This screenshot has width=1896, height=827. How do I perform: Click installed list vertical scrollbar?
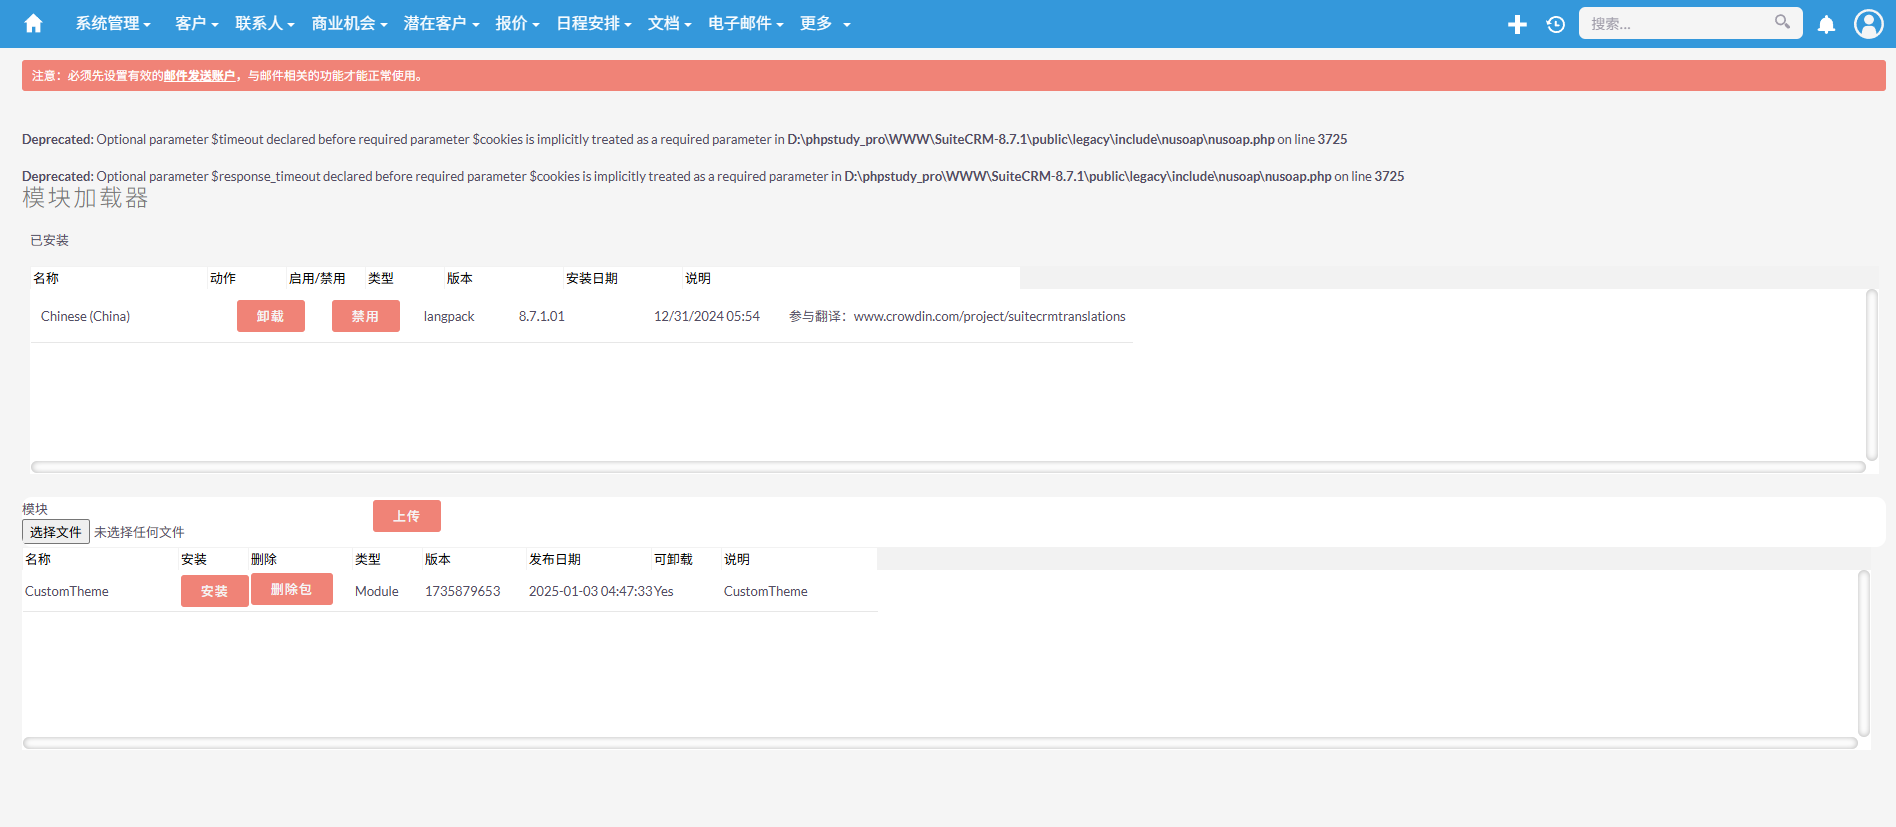pyautogui.click(x=1872, y=375)
